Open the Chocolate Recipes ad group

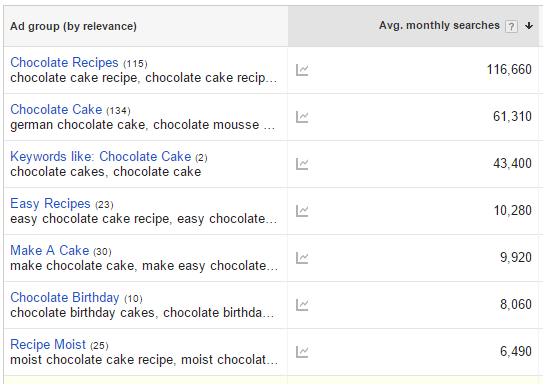tap(64, 63)
